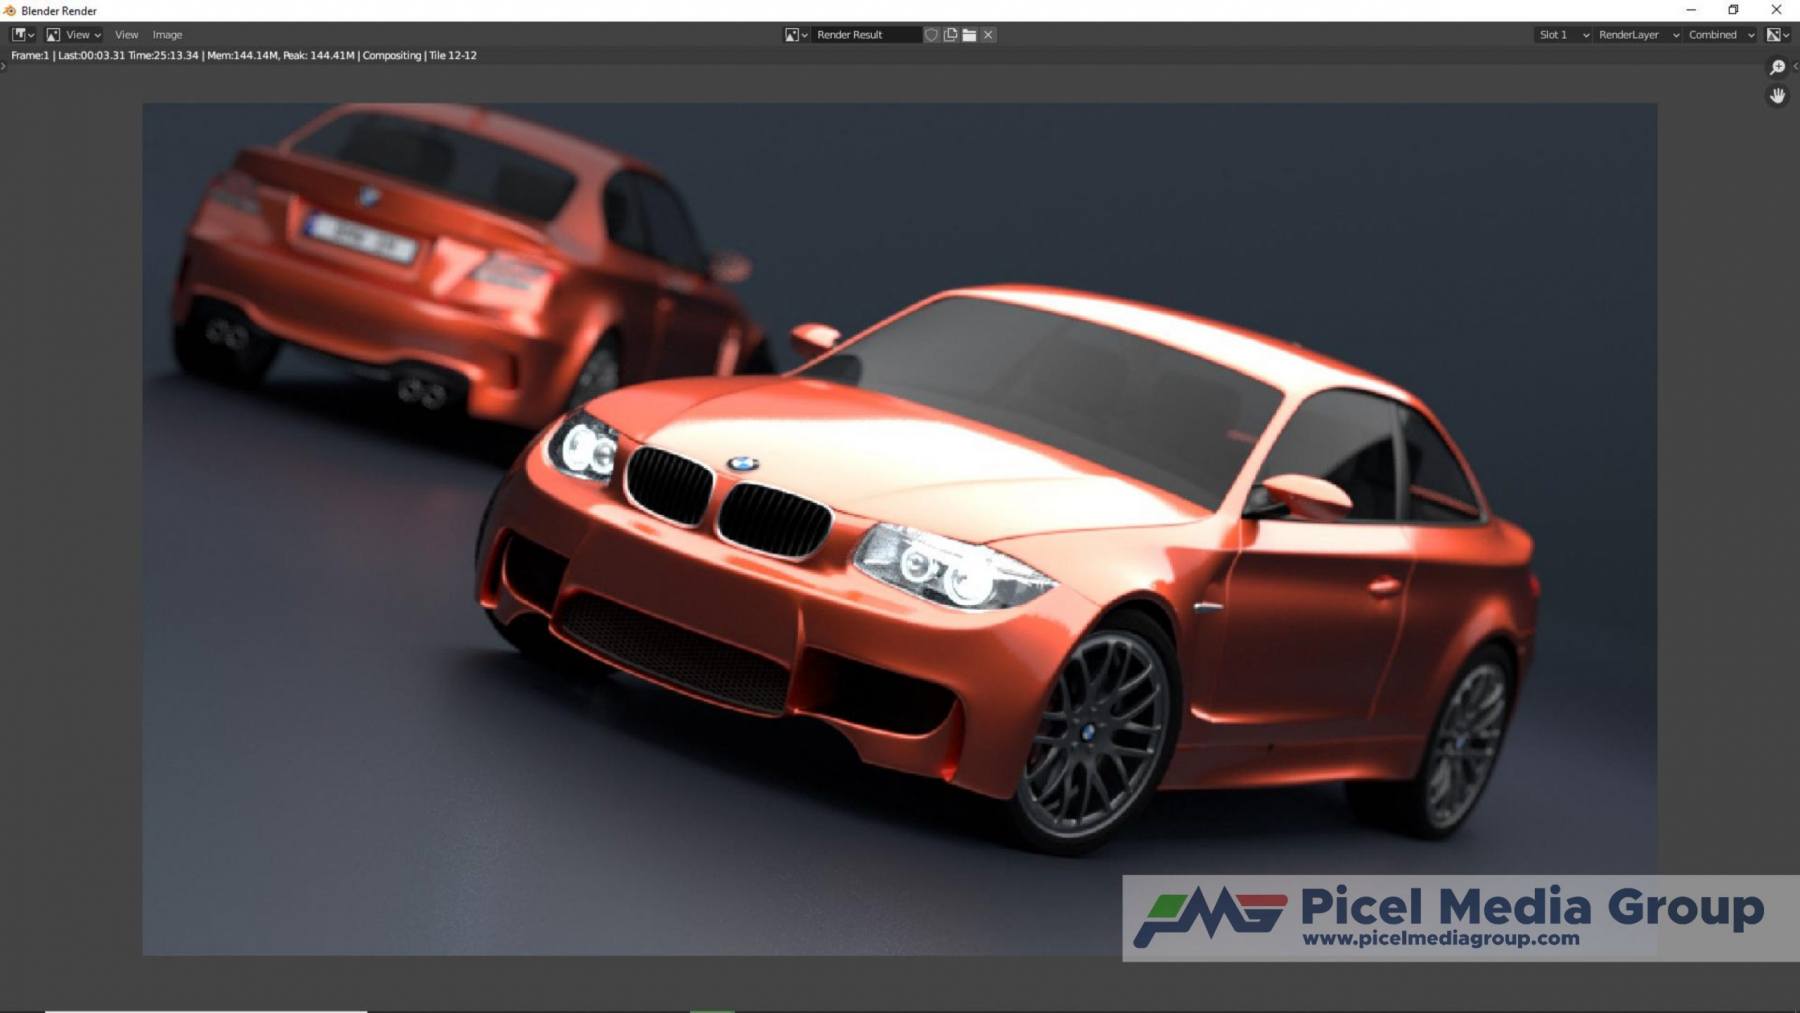Unlink Render Result with X icon
The height and width of the screenshot is (1013, 1800).
[988, 35]
